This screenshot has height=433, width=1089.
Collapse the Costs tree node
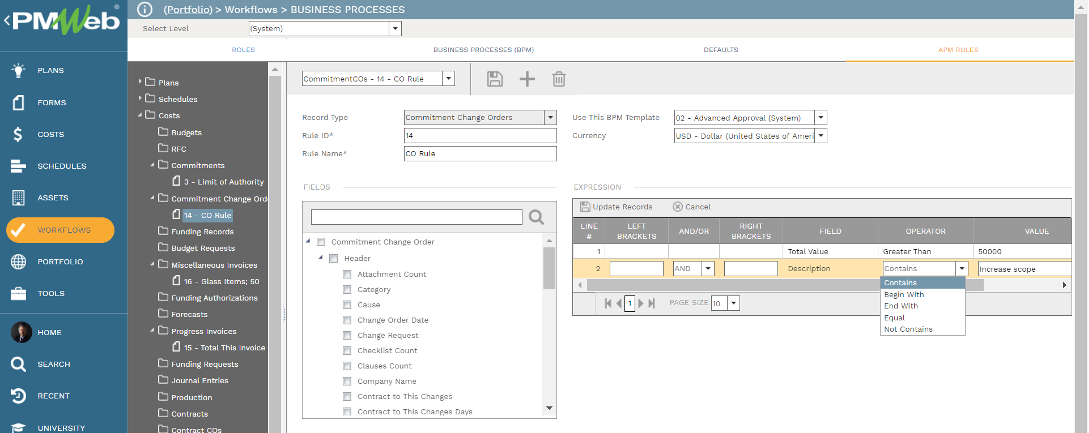140,115
